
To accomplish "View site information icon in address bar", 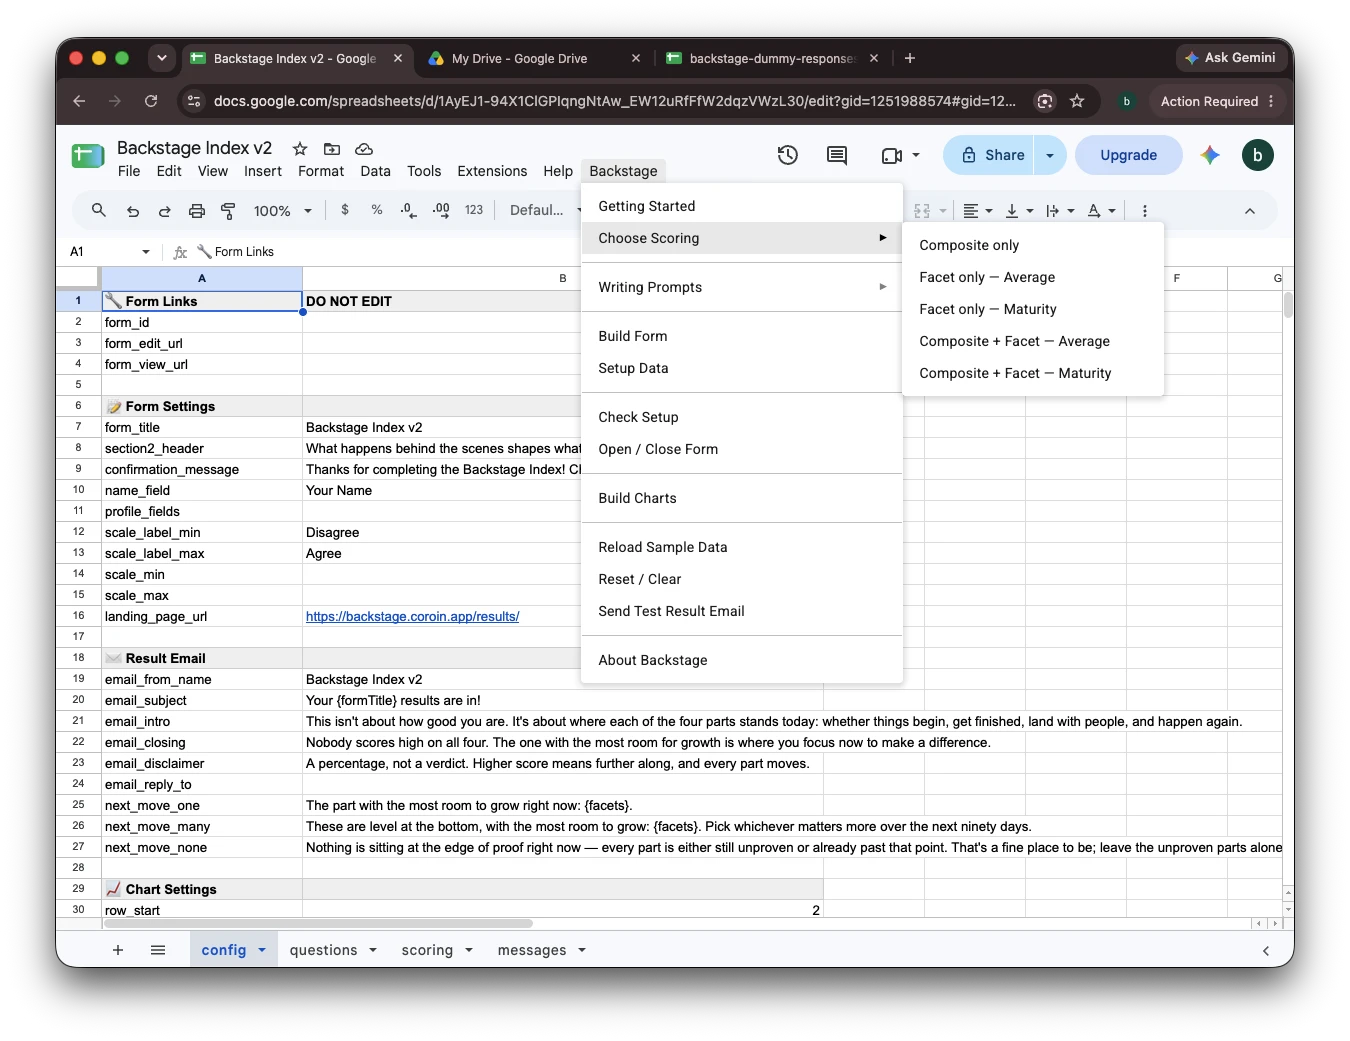I will 194,101.
